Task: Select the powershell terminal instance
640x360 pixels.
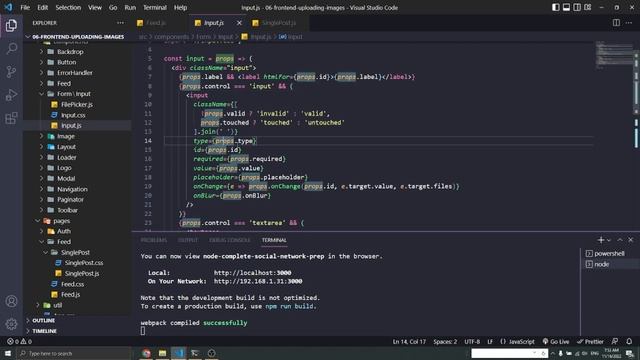Action: (610, 253)
